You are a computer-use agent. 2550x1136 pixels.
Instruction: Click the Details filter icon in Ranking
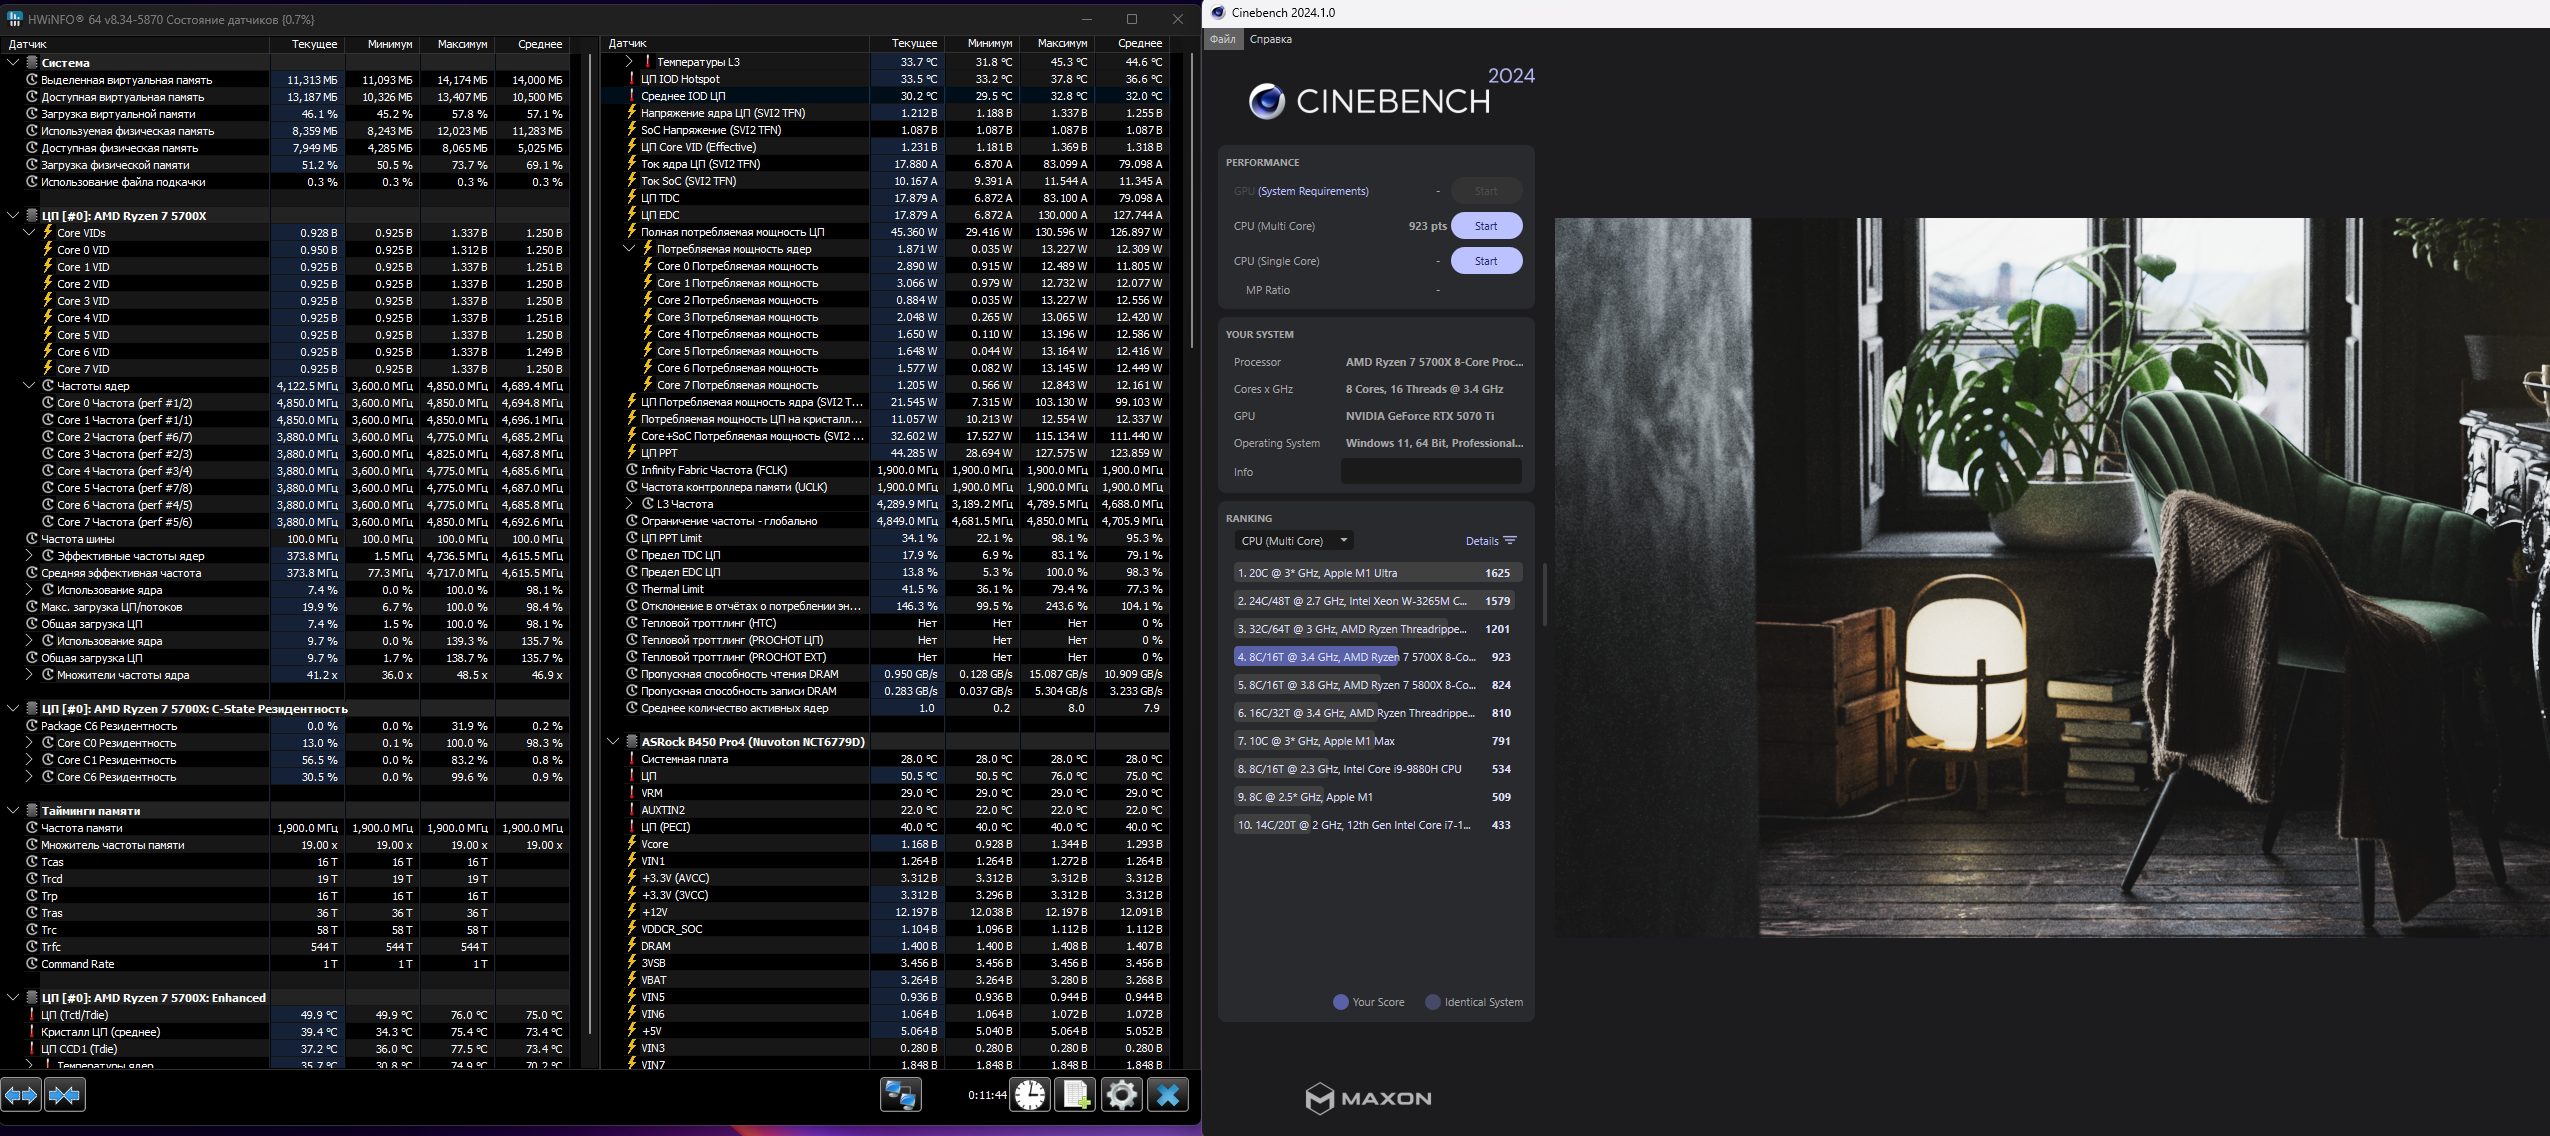(1510, 541)
